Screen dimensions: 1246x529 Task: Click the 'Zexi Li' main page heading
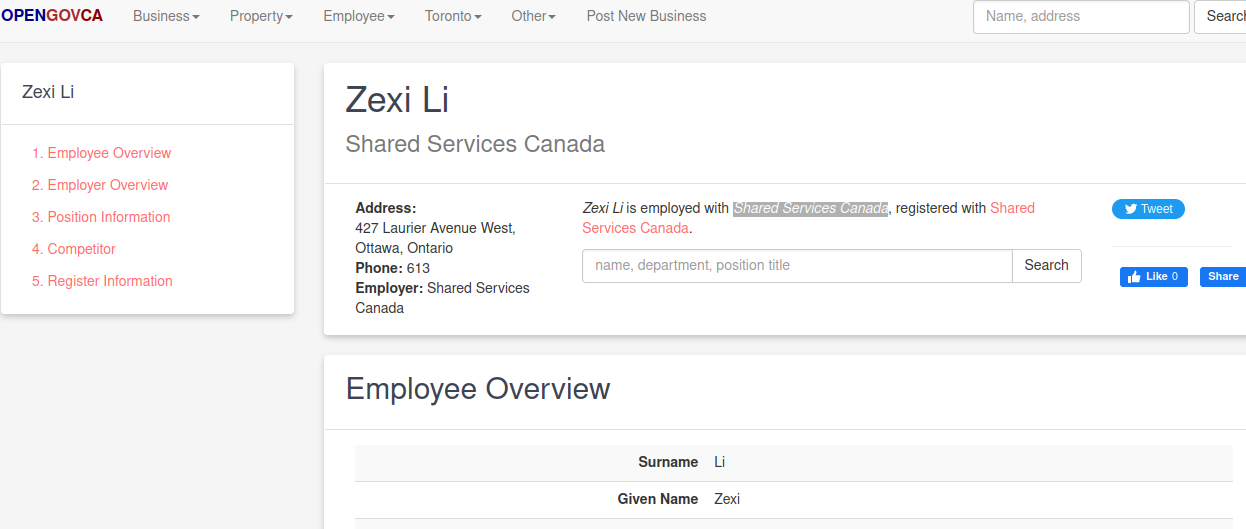397,100
